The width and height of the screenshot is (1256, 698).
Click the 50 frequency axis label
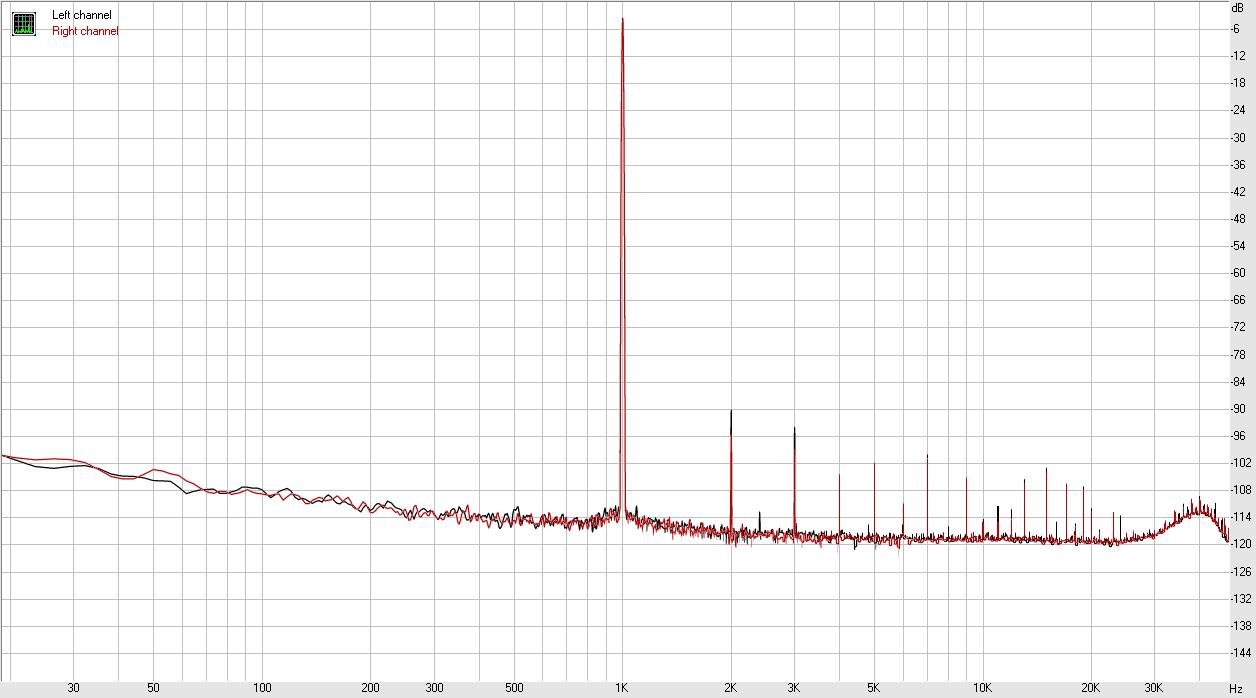point(153,688)
